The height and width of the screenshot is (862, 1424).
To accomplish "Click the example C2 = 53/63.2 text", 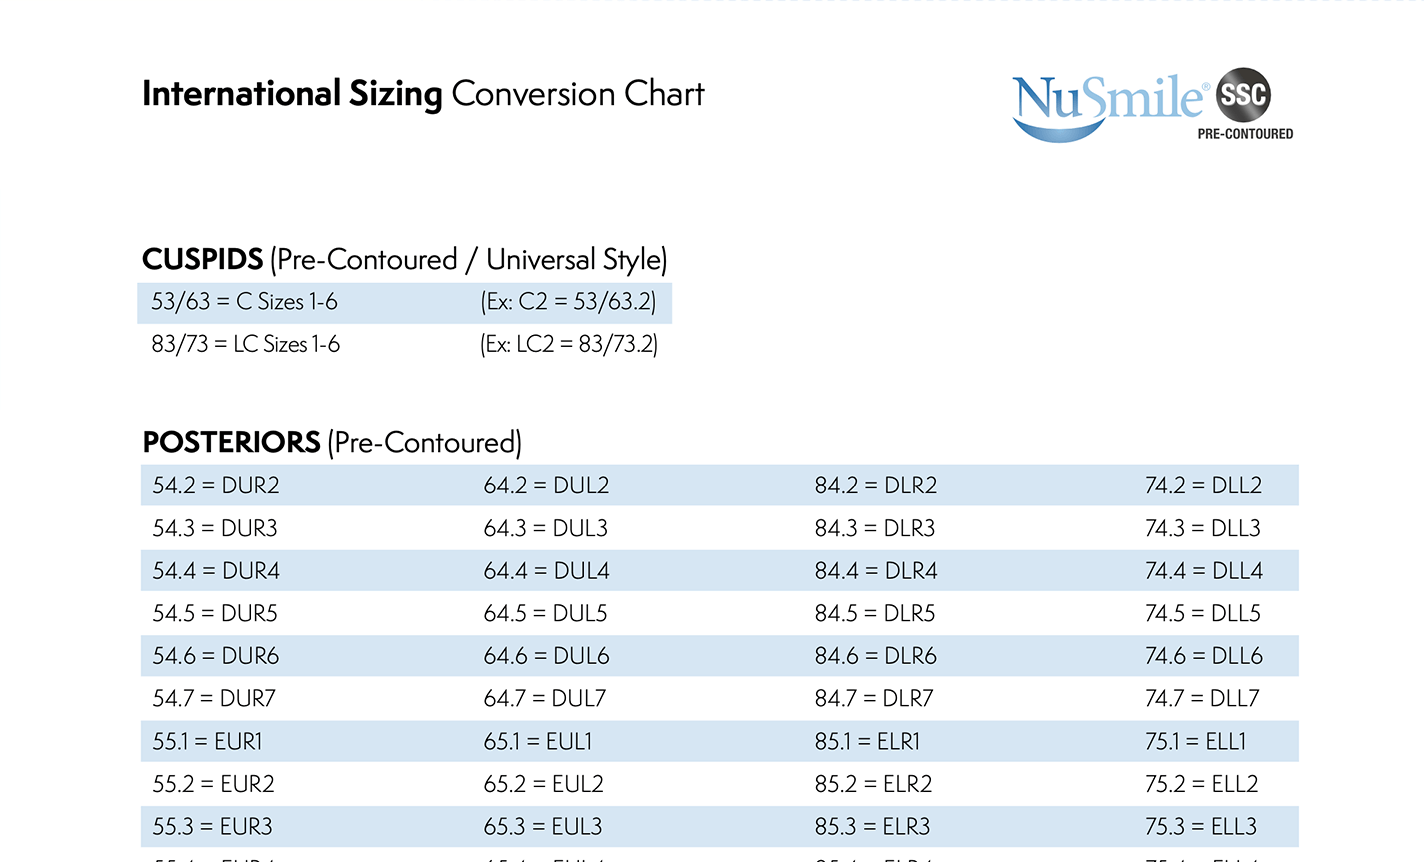I will (x=568, y=302).
